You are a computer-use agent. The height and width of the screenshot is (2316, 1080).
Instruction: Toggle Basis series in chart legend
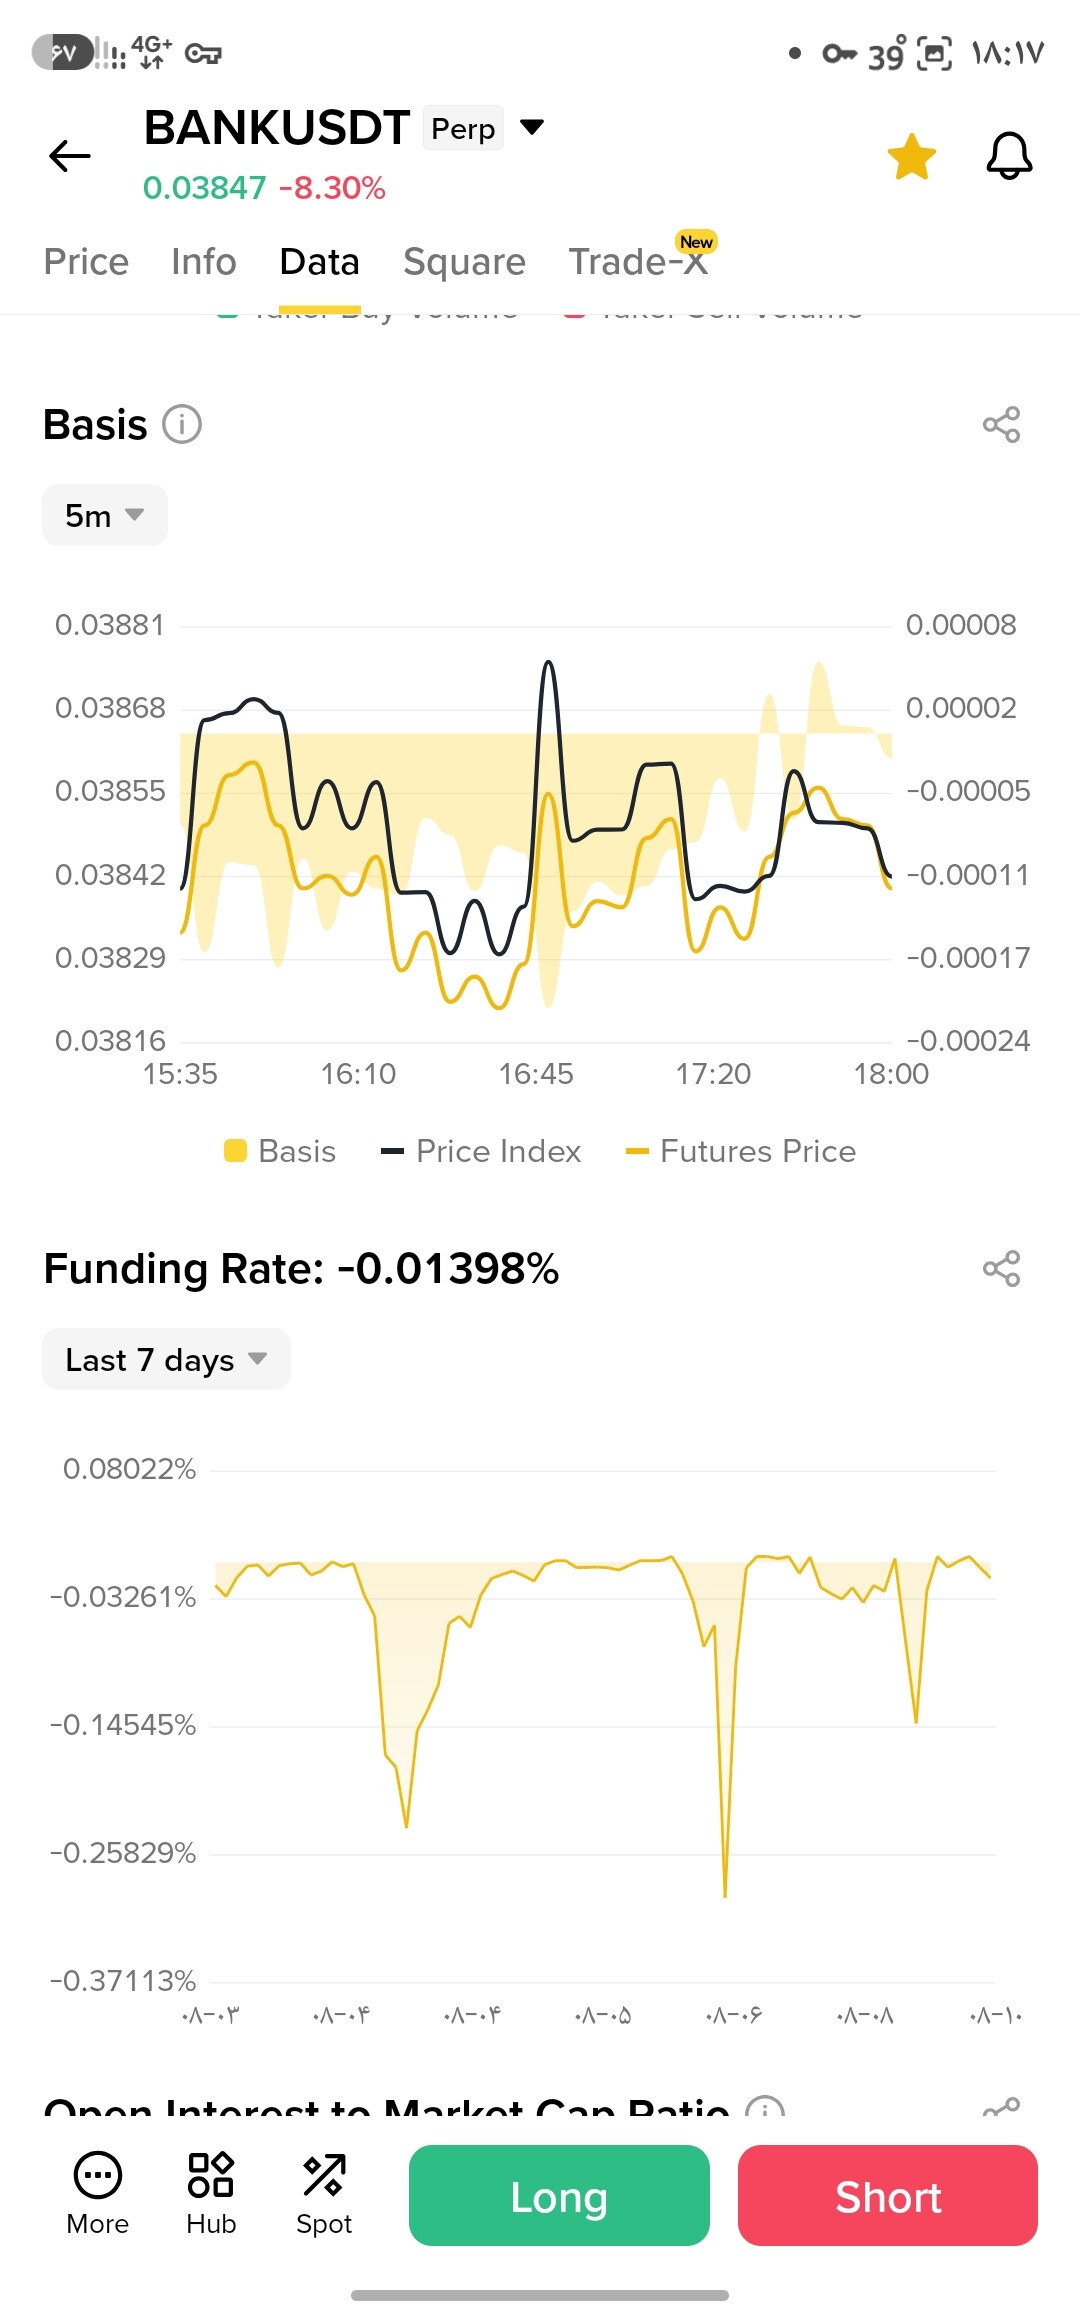point(280,1151)
